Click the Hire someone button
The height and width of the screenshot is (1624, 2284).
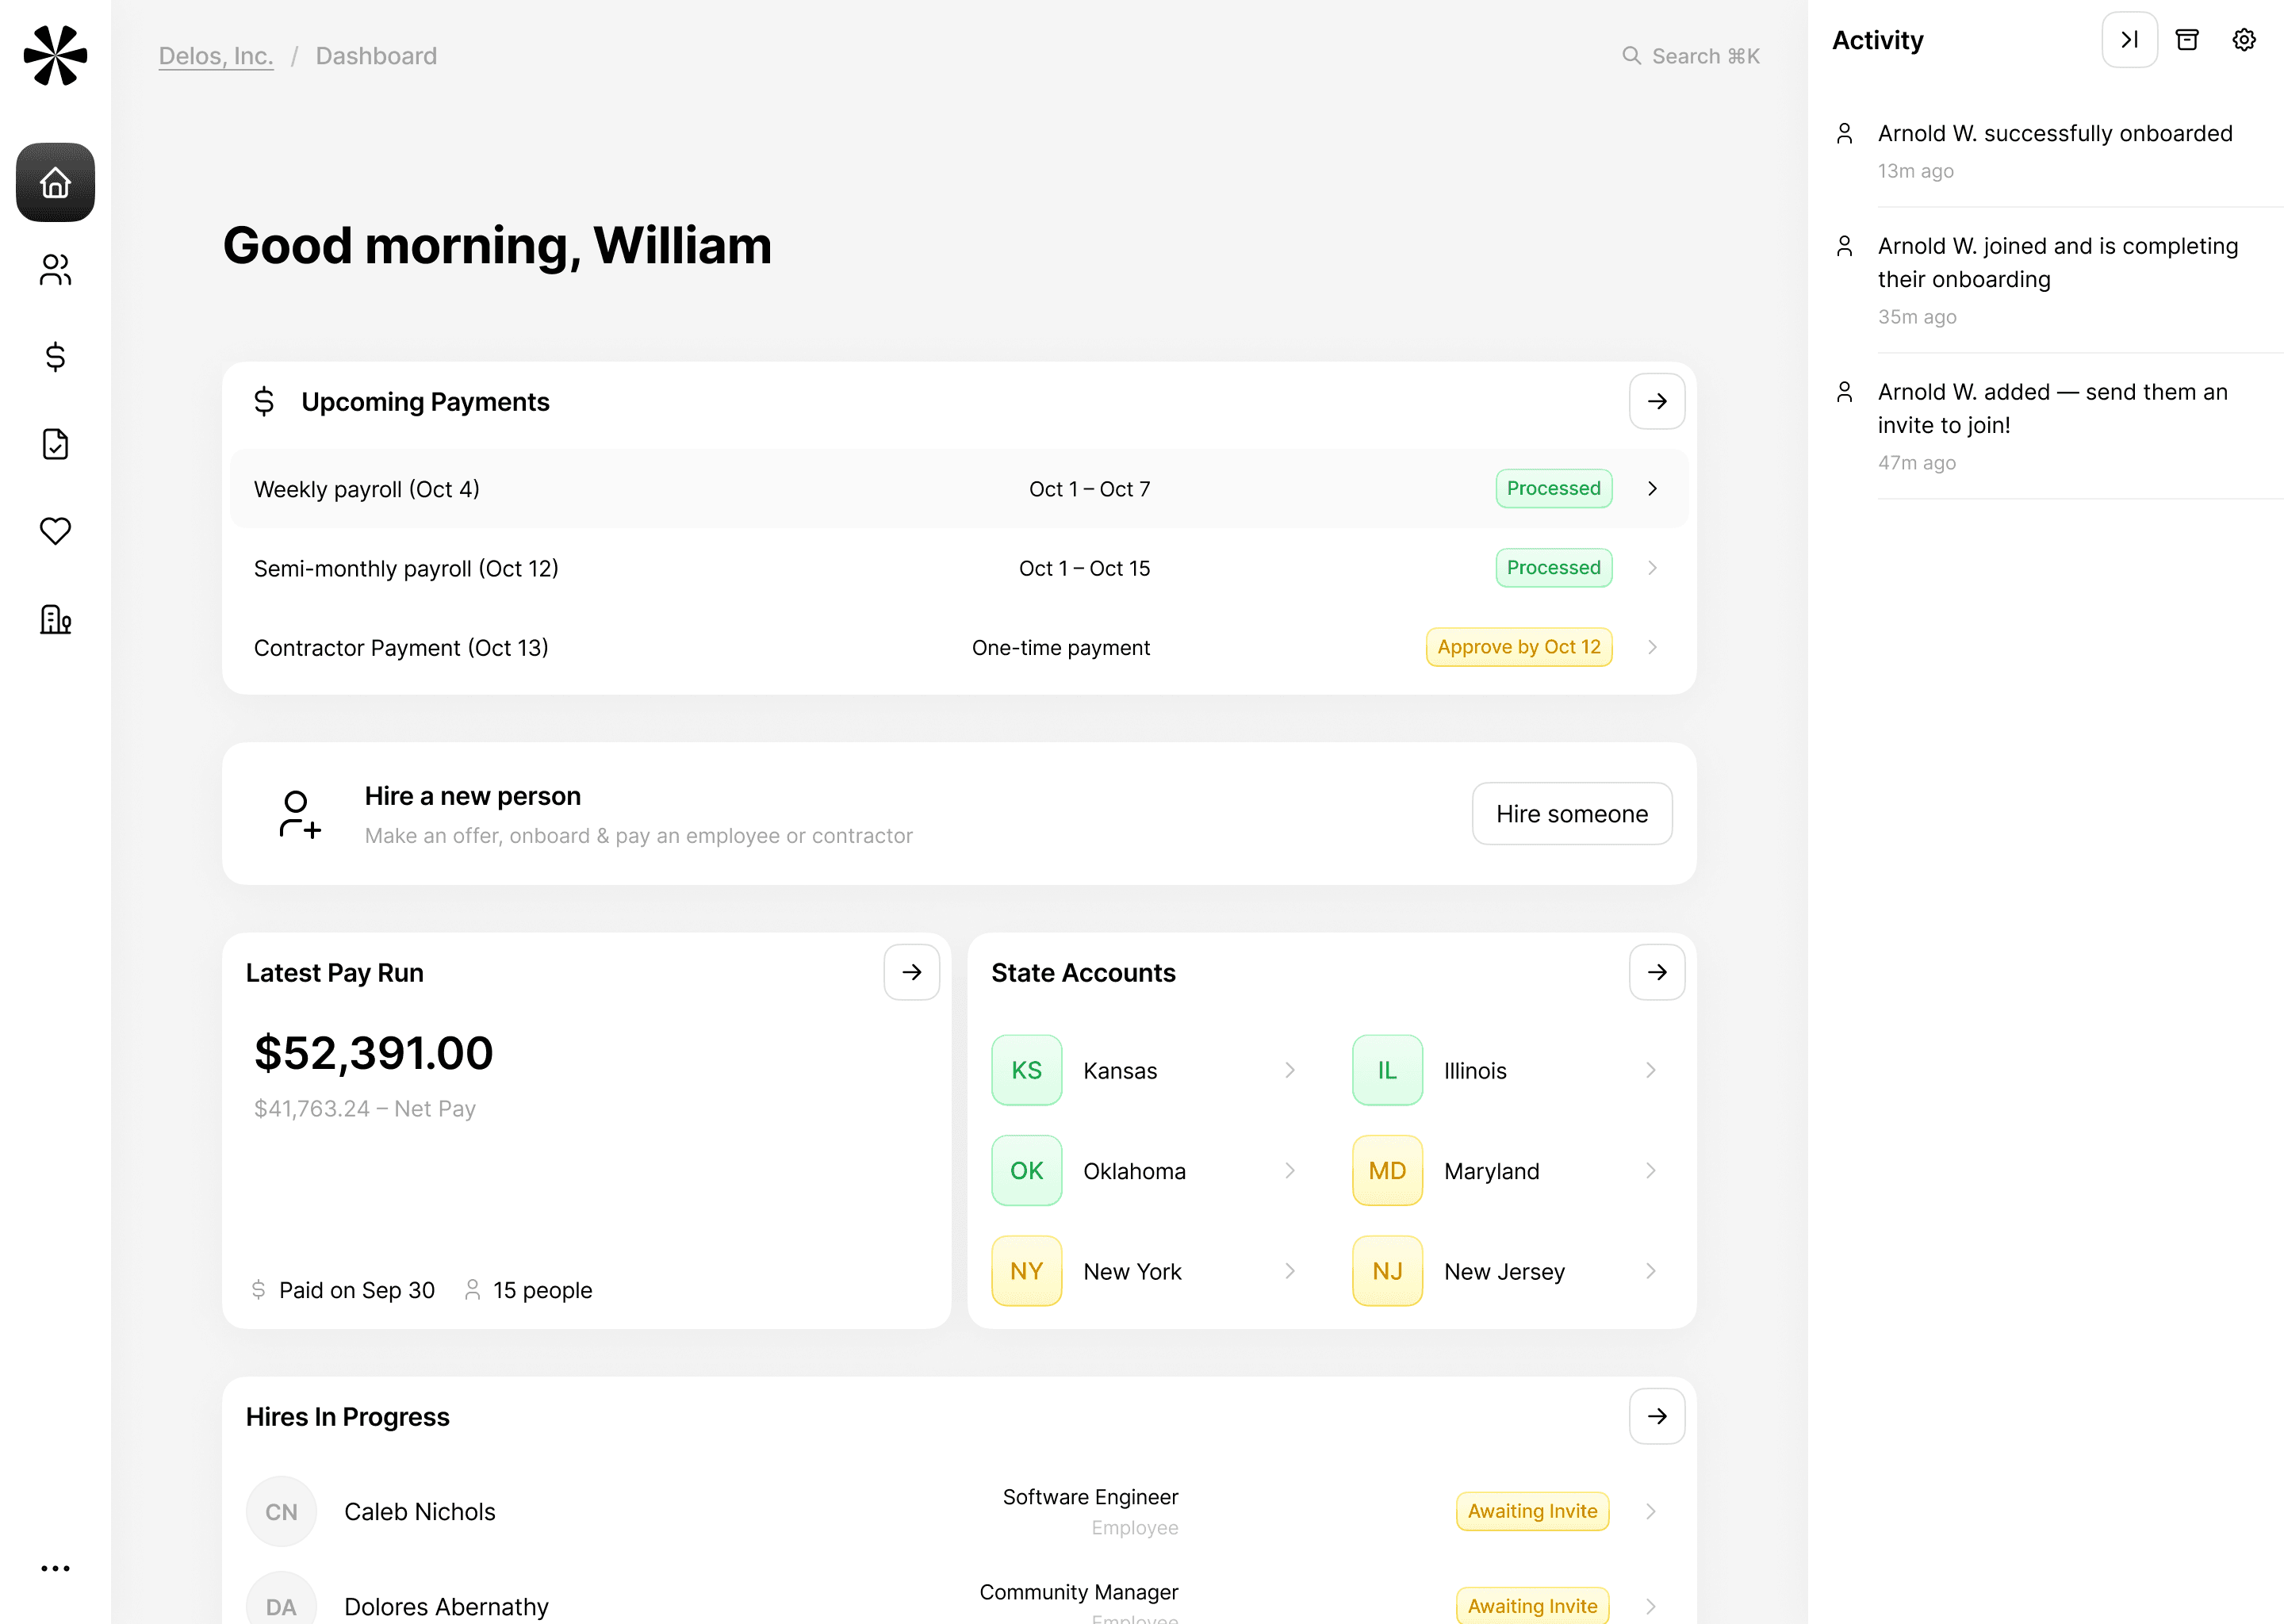coord(1571,814)
